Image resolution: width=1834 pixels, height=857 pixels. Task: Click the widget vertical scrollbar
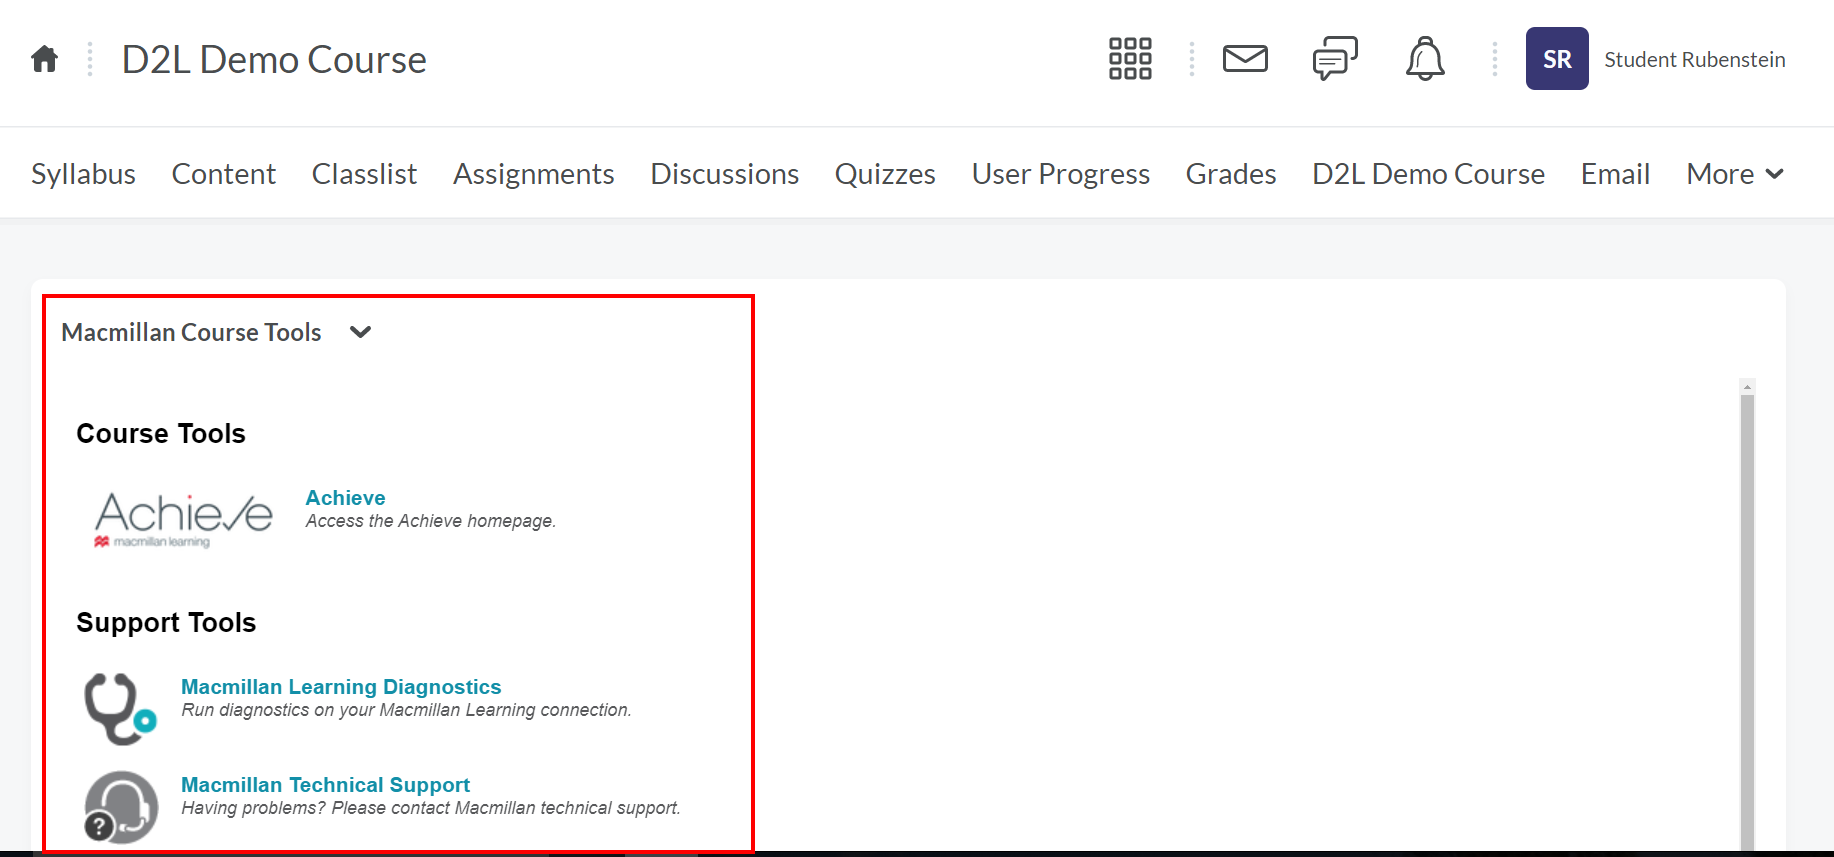pyautogui.click(x=1747, y=620)
